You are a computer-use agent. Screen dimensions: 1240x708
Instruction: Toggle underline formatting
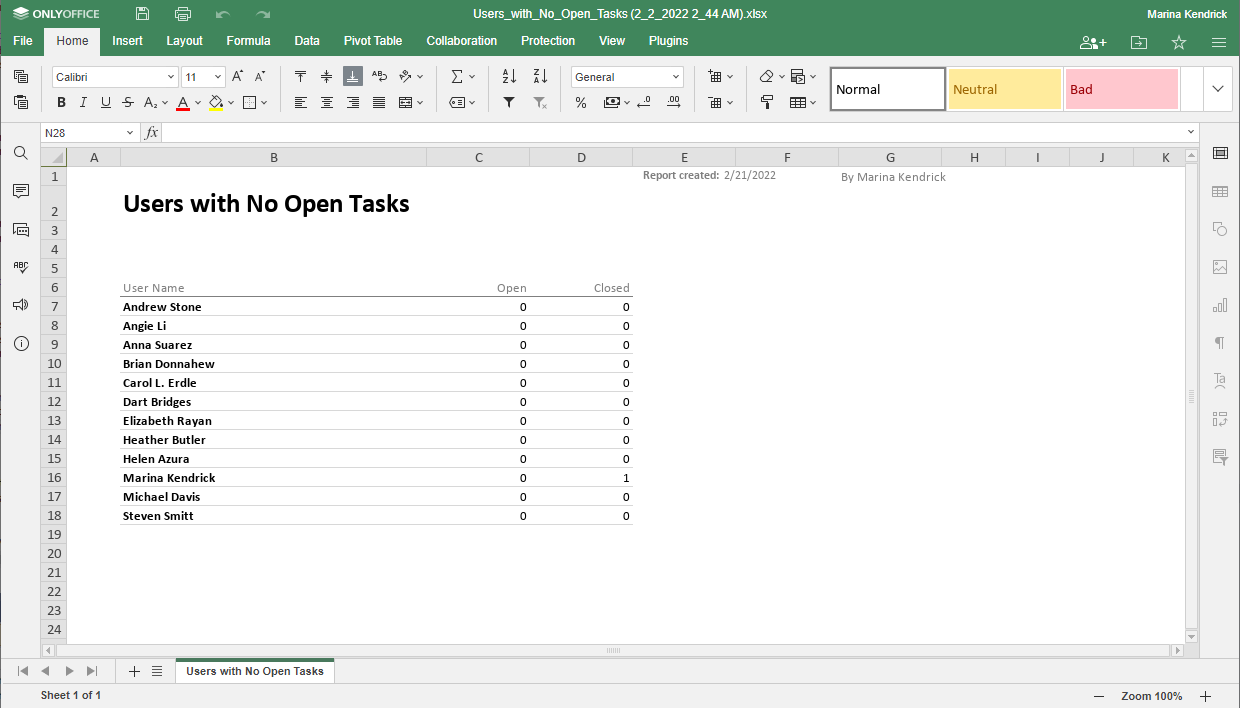tap(105, 102)
